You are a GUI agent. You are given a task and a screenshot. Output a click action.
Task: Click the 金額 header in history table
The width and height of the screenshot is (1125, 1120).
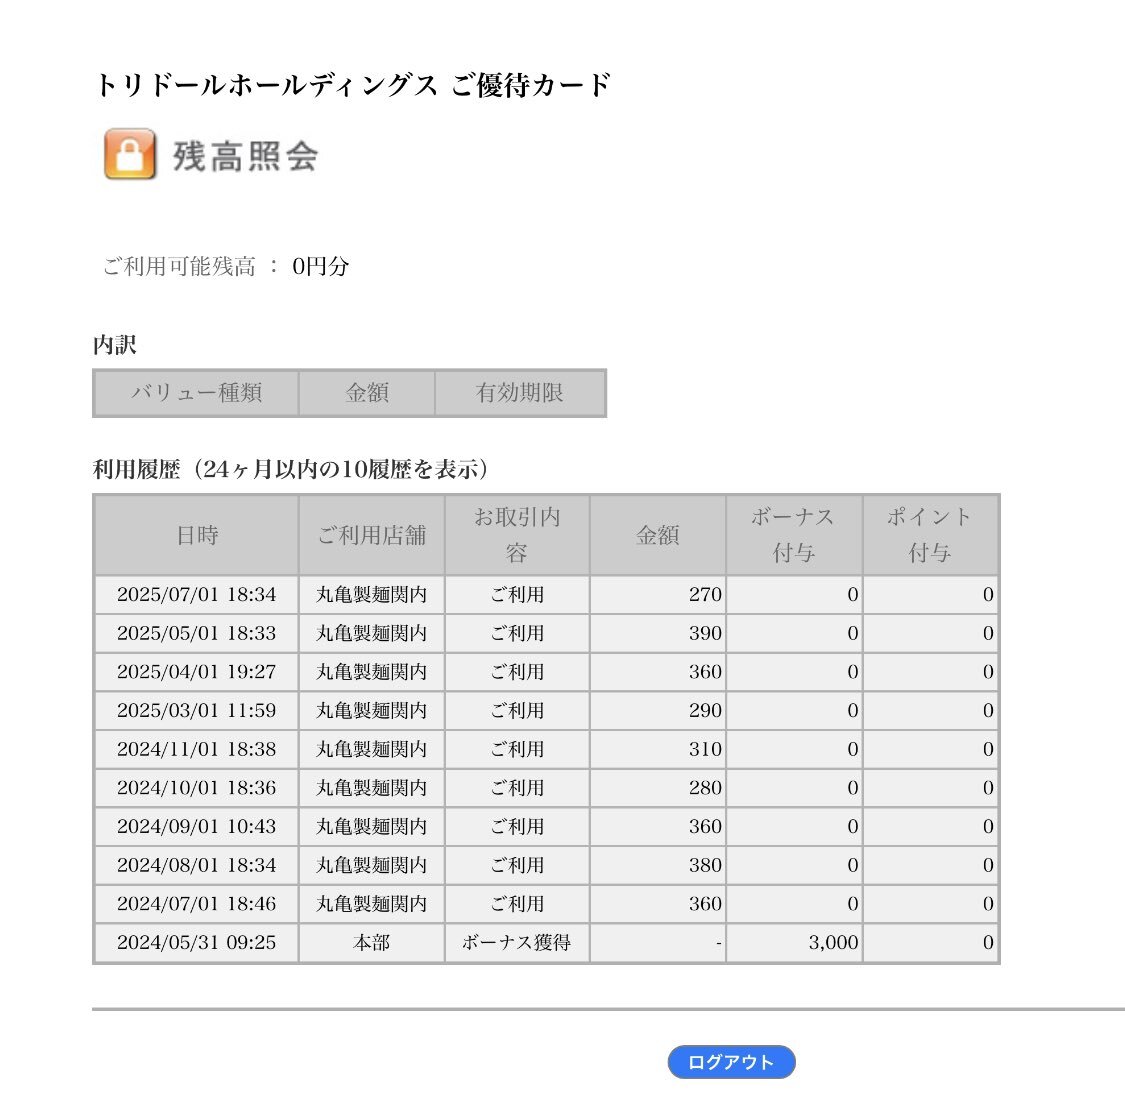coord(657,535)
